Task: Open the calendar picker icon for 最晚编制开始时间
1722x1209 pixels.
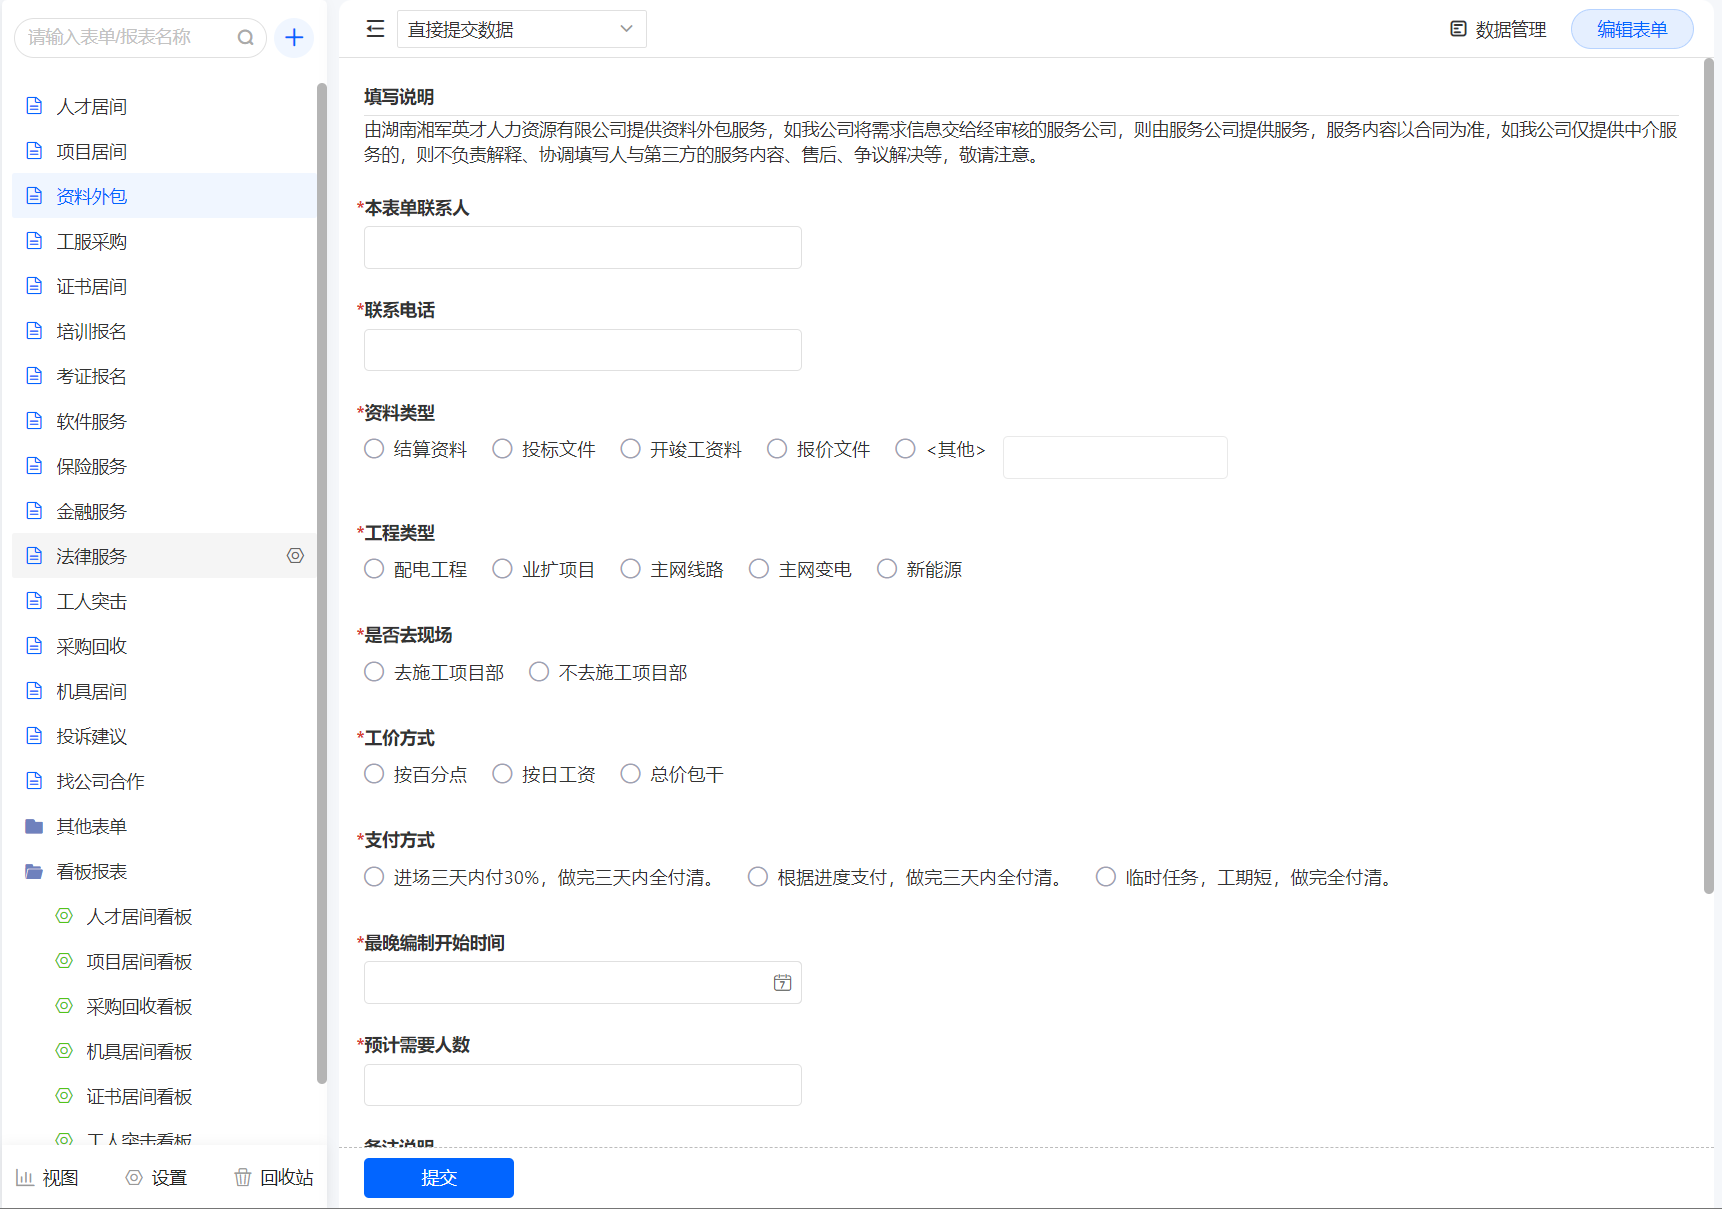Action: tap(782, 983)
